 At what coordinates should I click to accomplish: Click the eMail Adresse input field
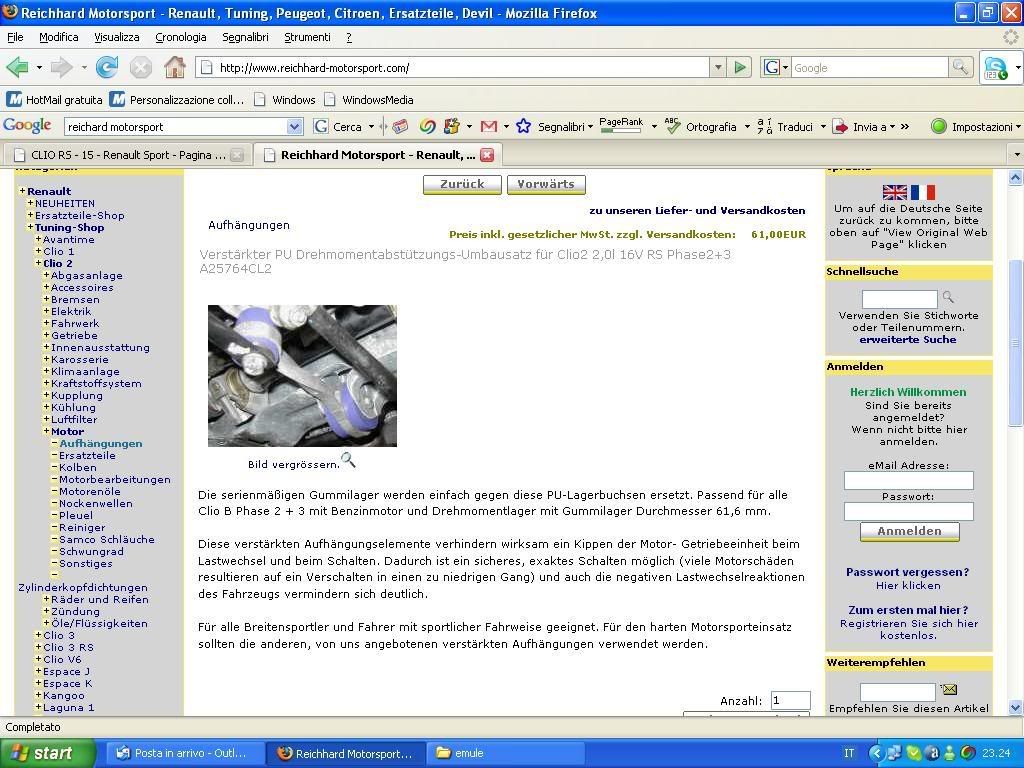(908, 481)
